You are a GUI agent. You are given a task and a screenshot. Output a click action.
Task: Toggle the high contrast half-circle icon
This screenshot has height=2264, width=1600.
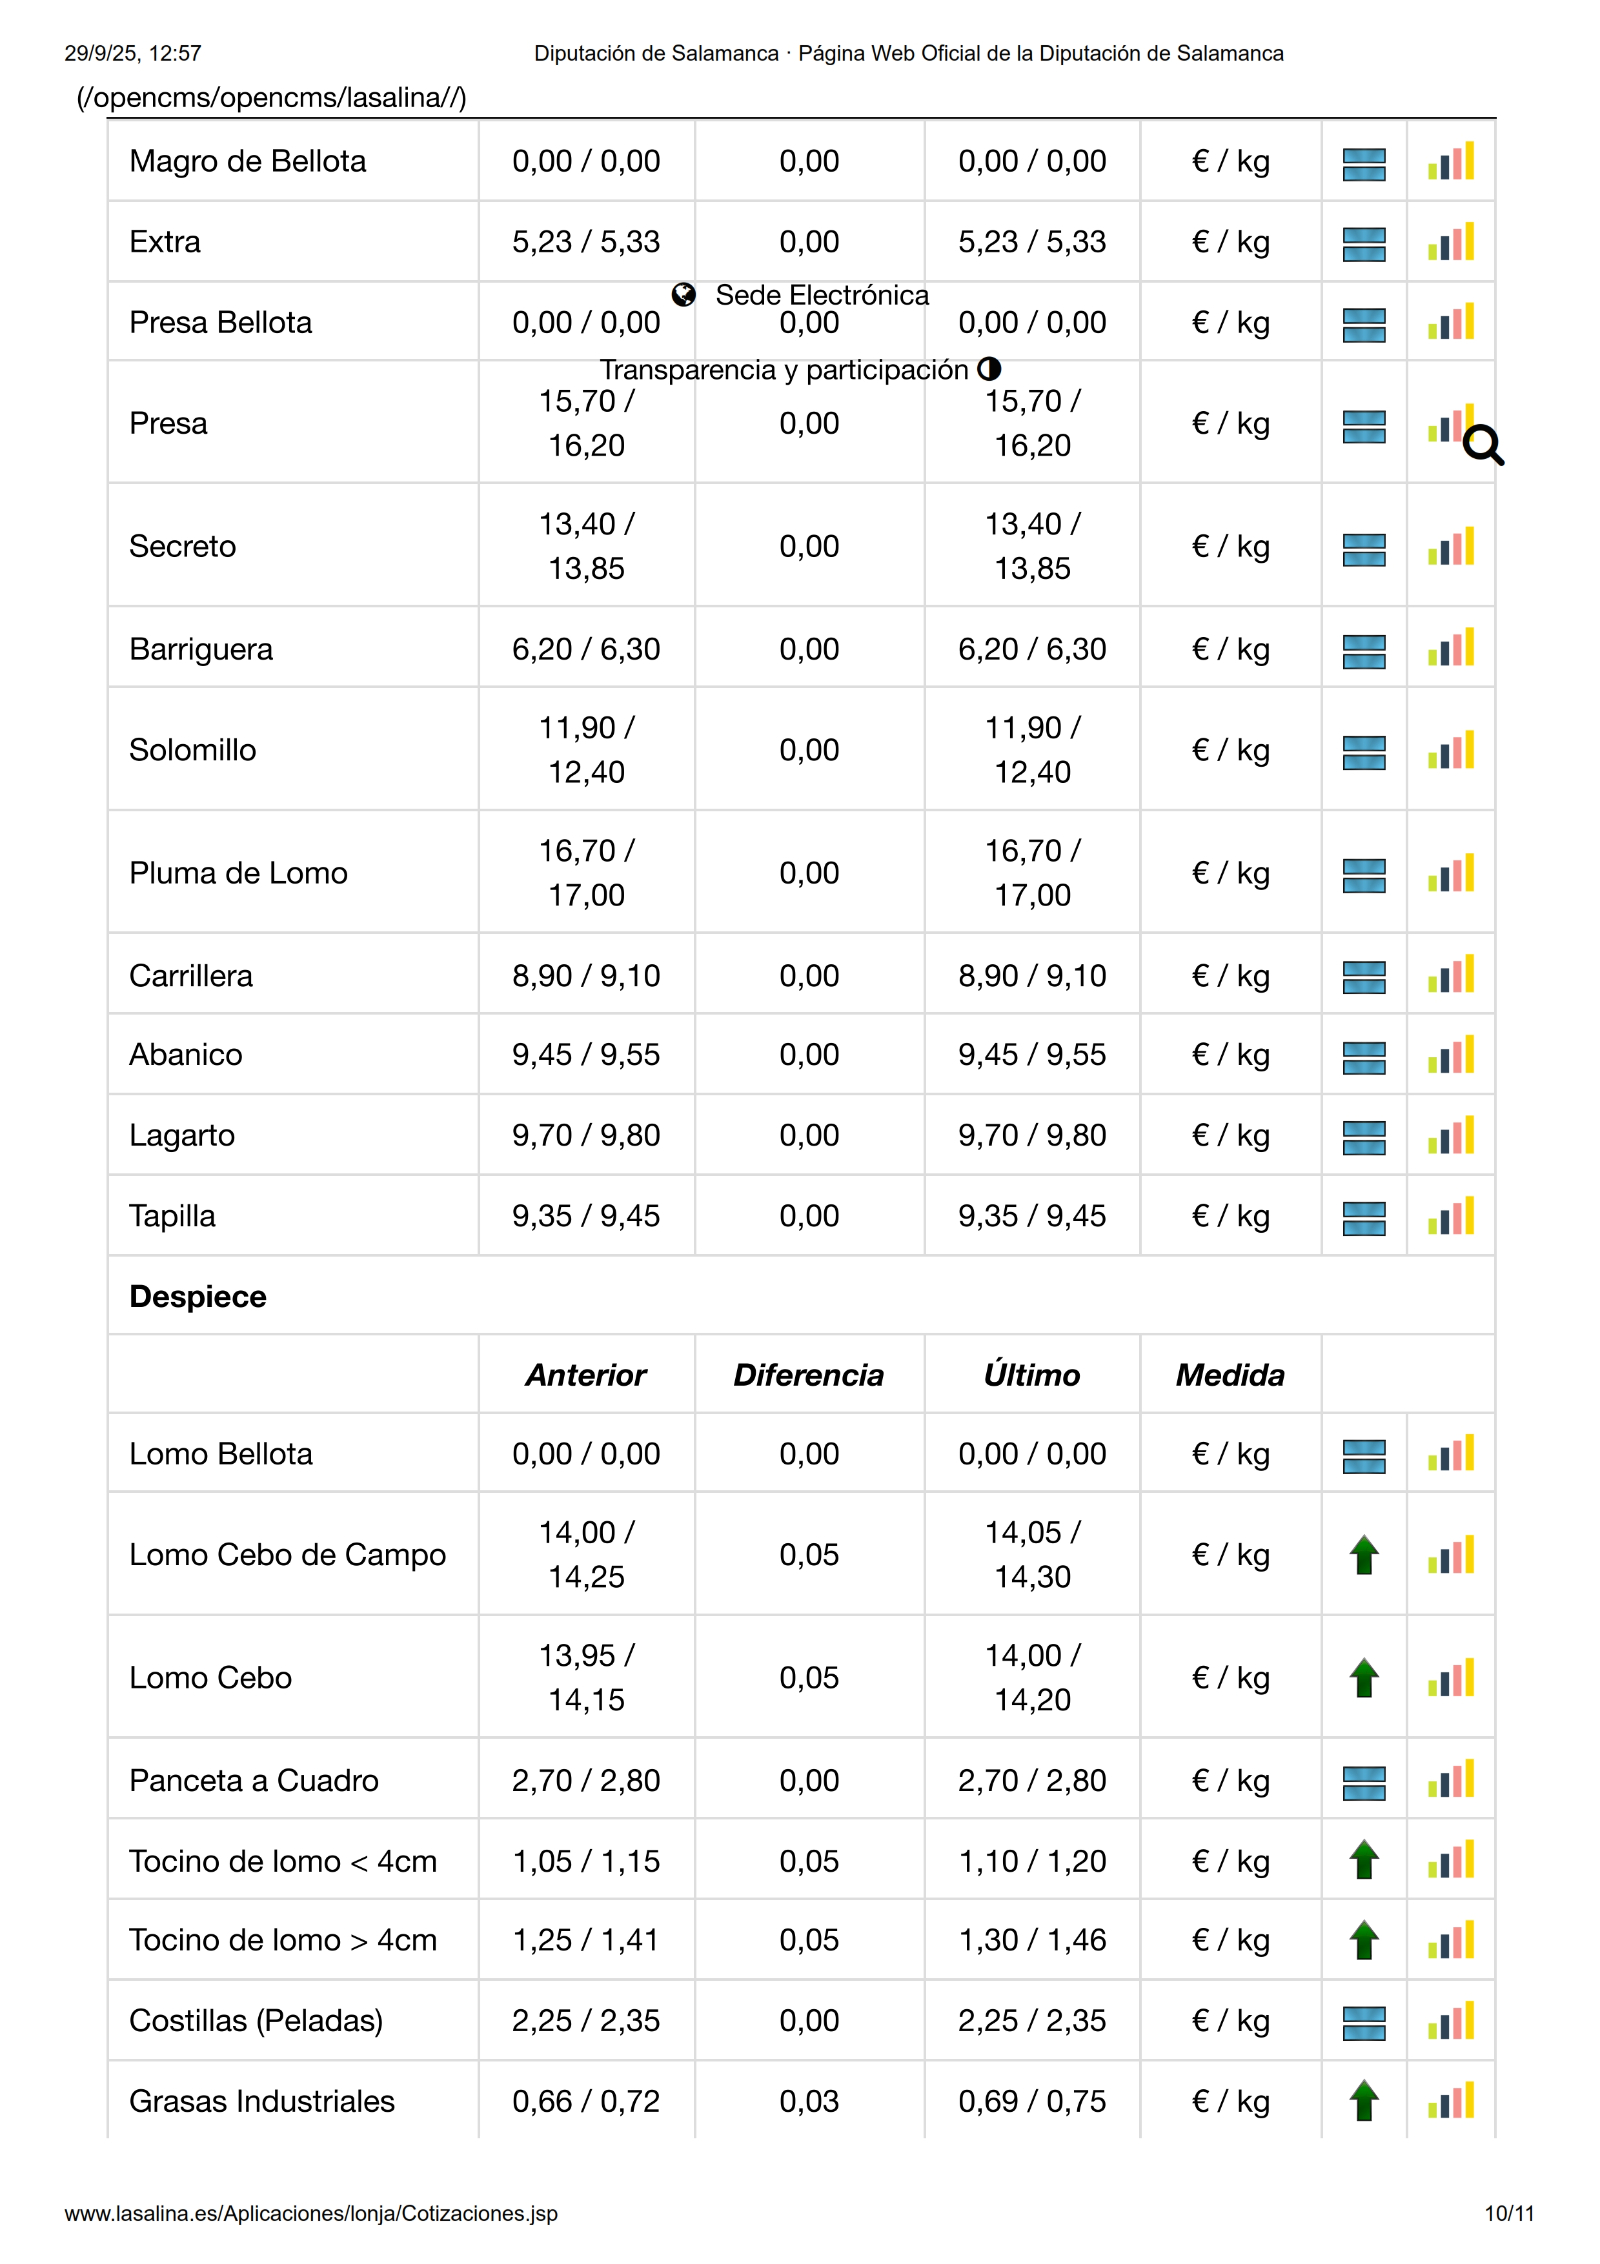click(x=989, y=369)
